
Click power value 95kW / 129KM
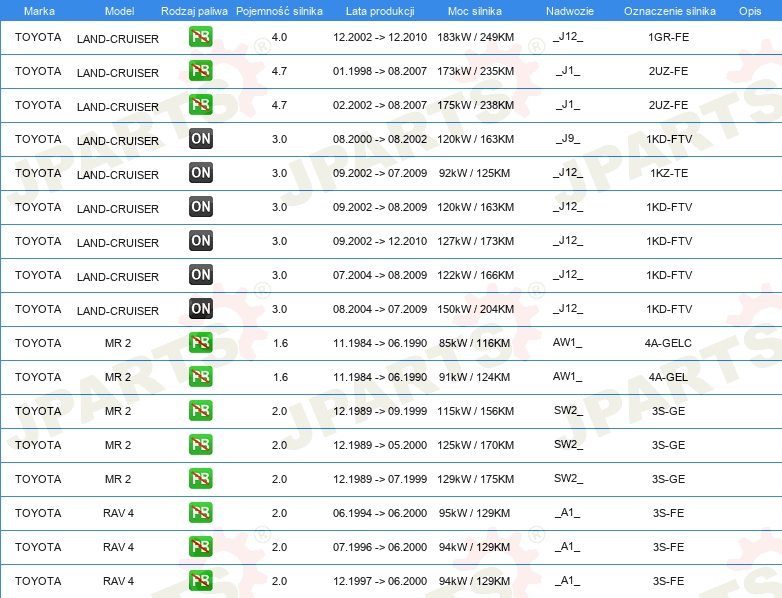coord(474,513)
